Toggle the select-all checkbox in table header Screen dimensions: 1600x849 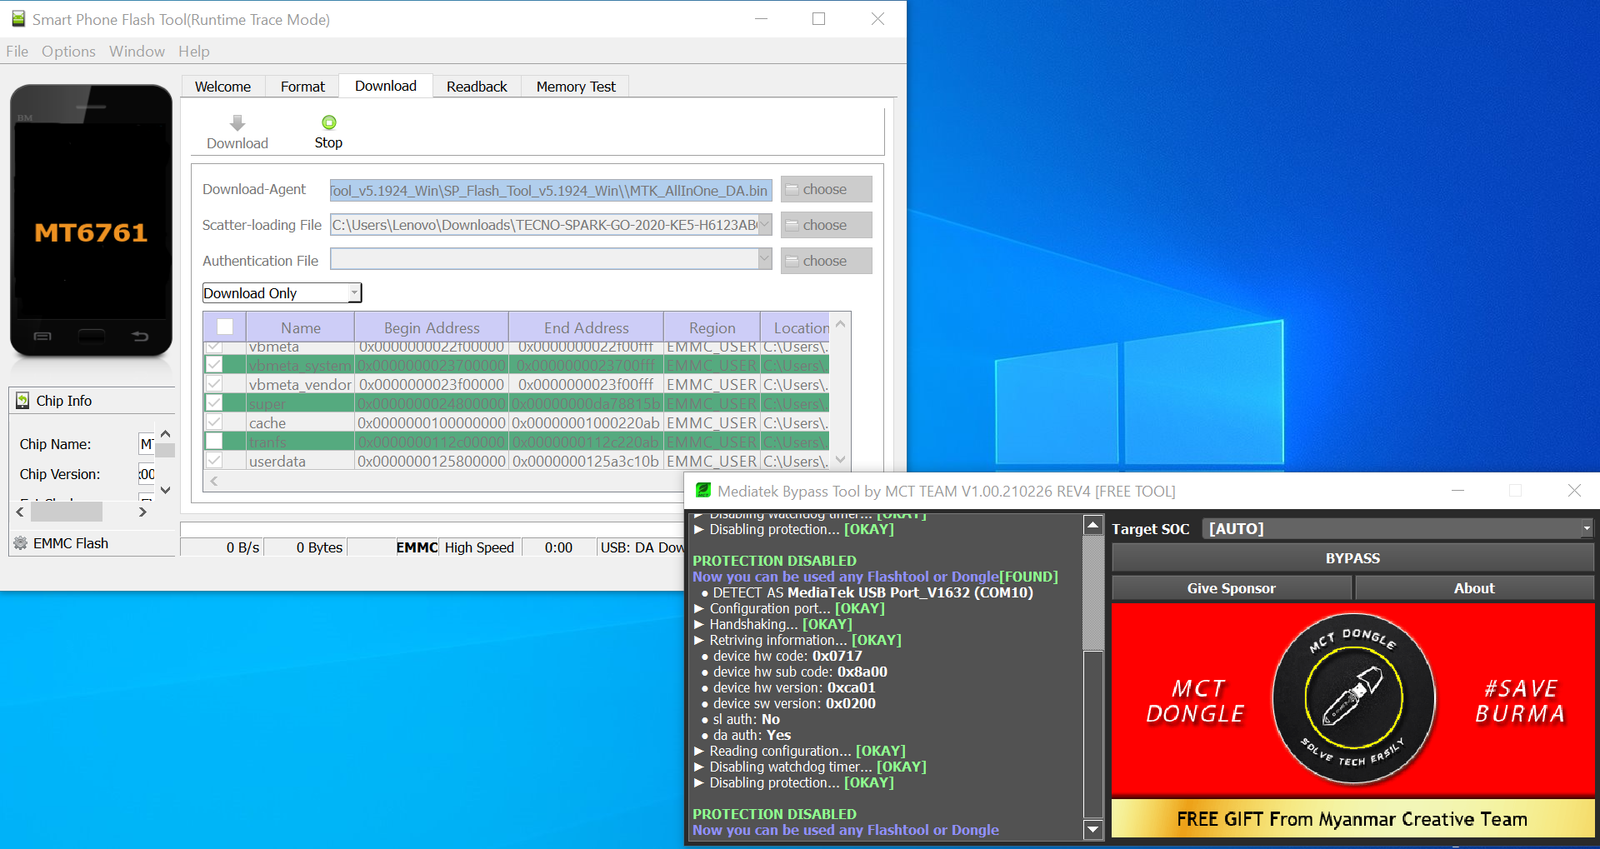click(x=225, y=327)
